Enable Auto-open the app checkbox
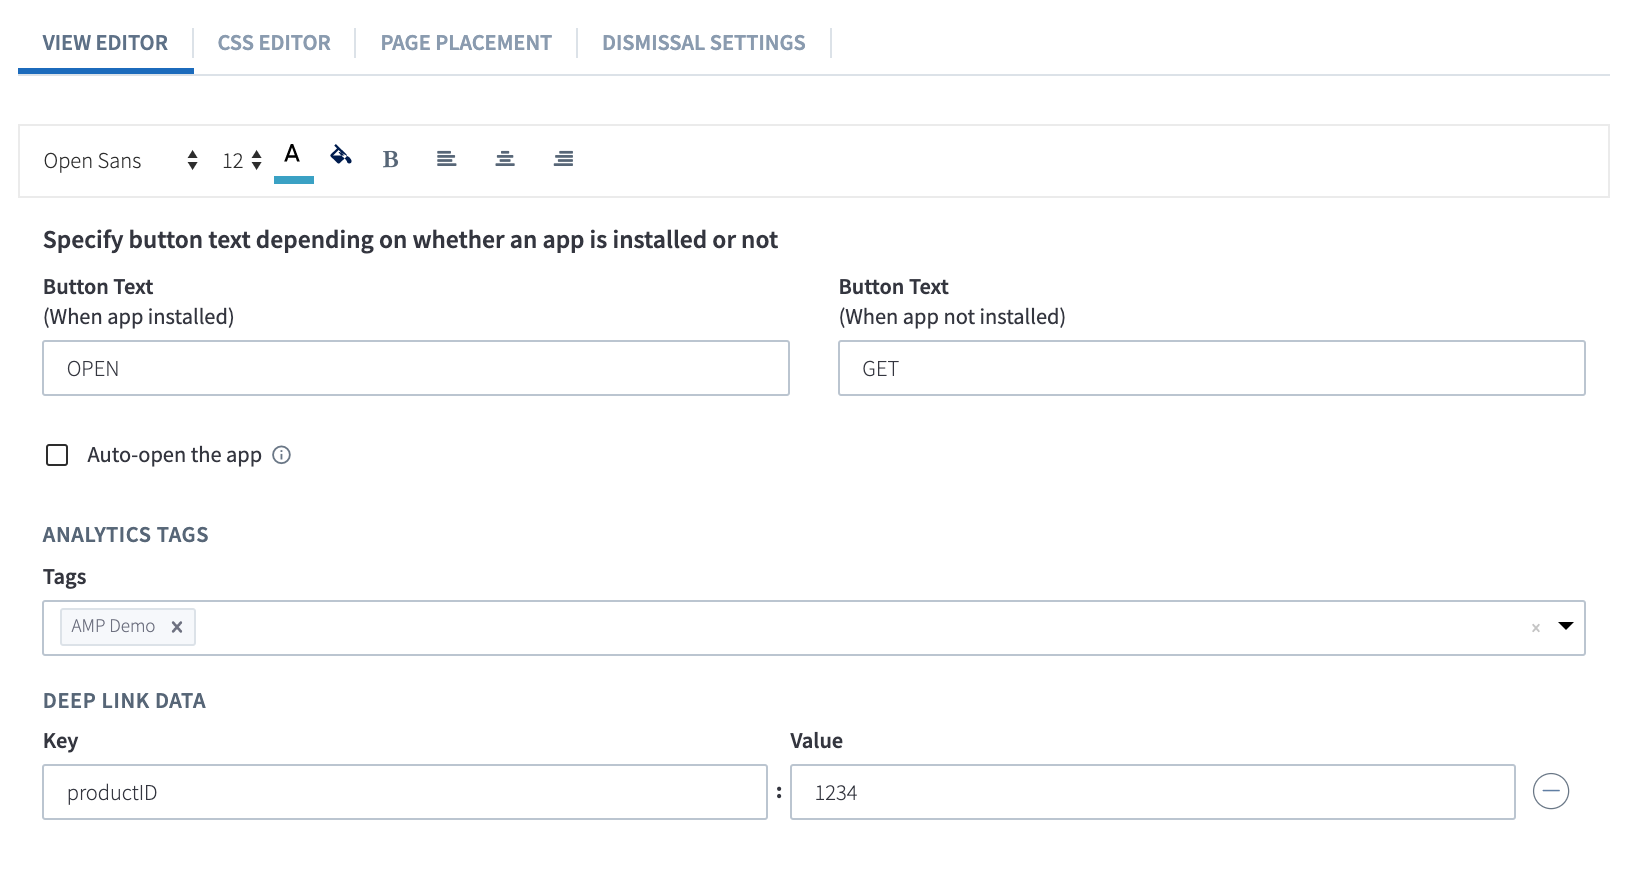 click(x=57, y=455)
